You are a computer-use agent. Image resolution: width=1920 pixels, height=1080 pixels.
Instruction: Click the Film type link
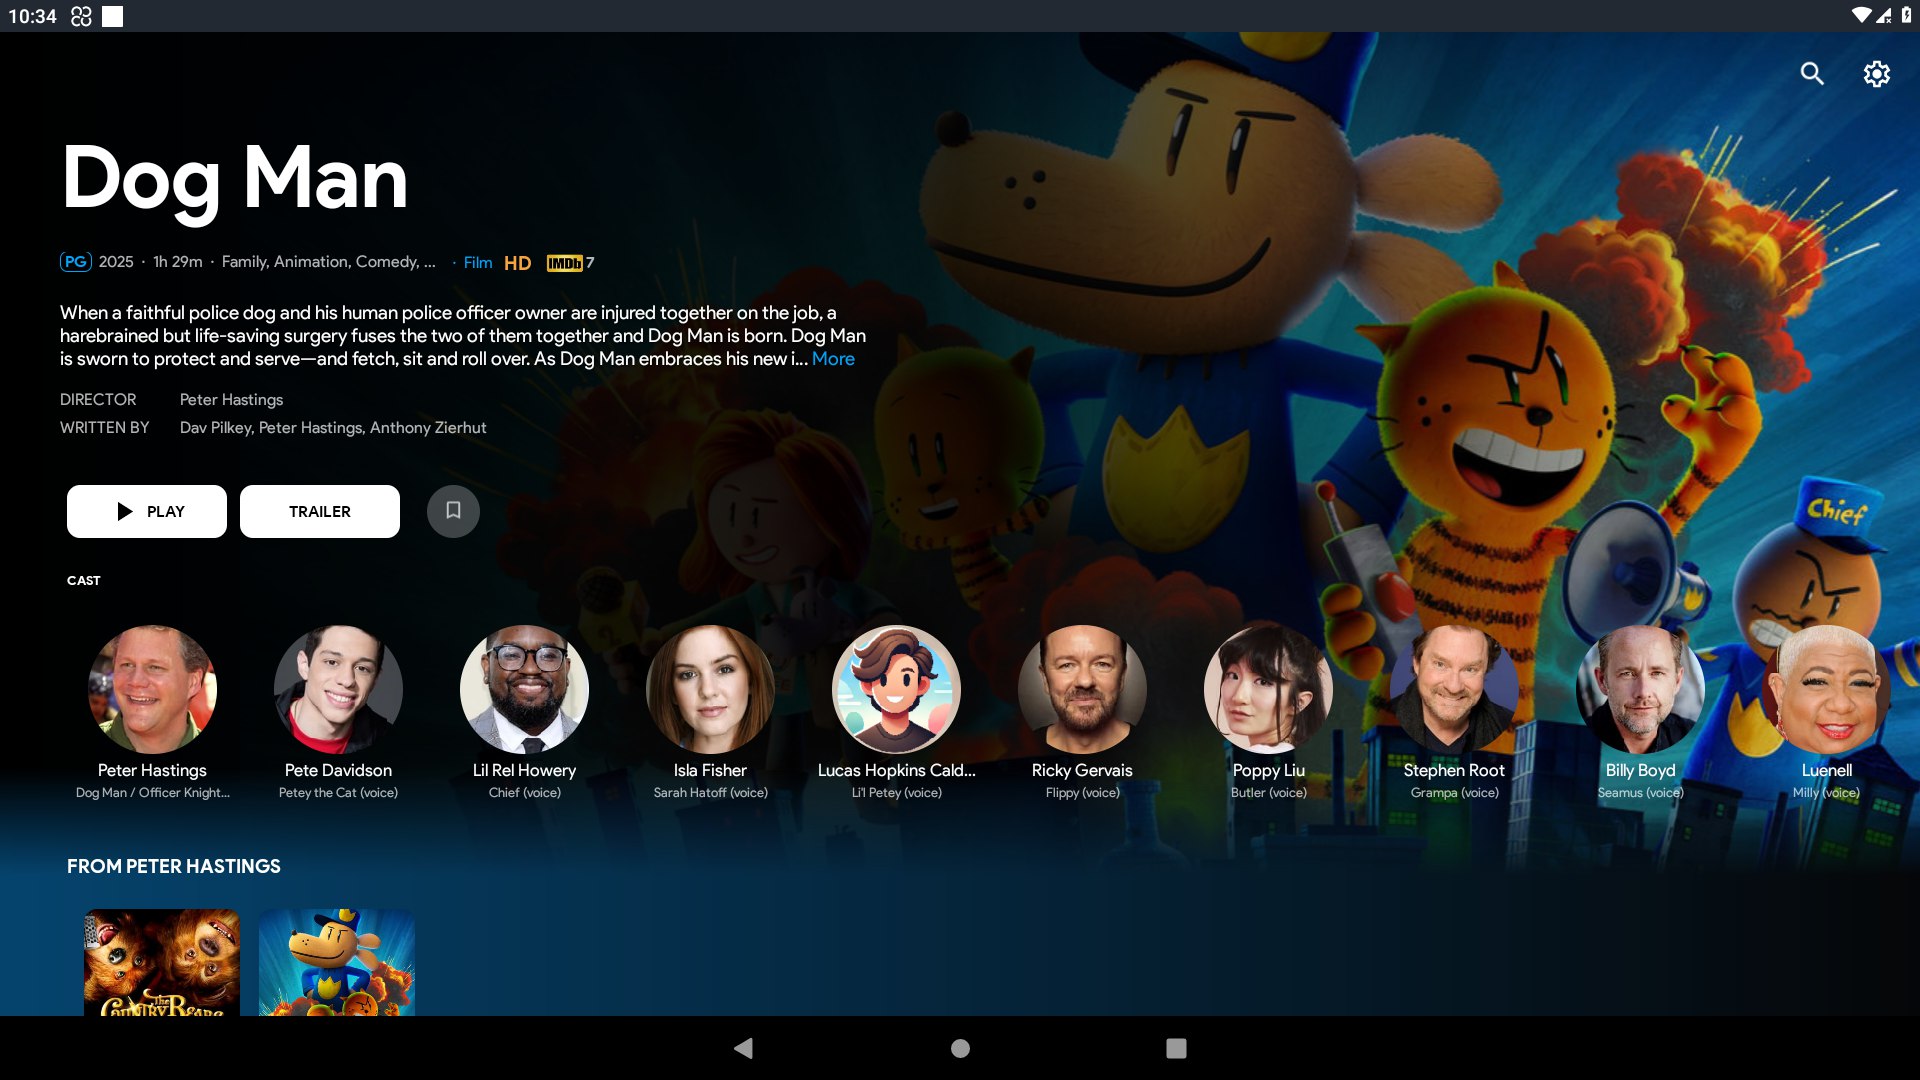click(477, 263)
